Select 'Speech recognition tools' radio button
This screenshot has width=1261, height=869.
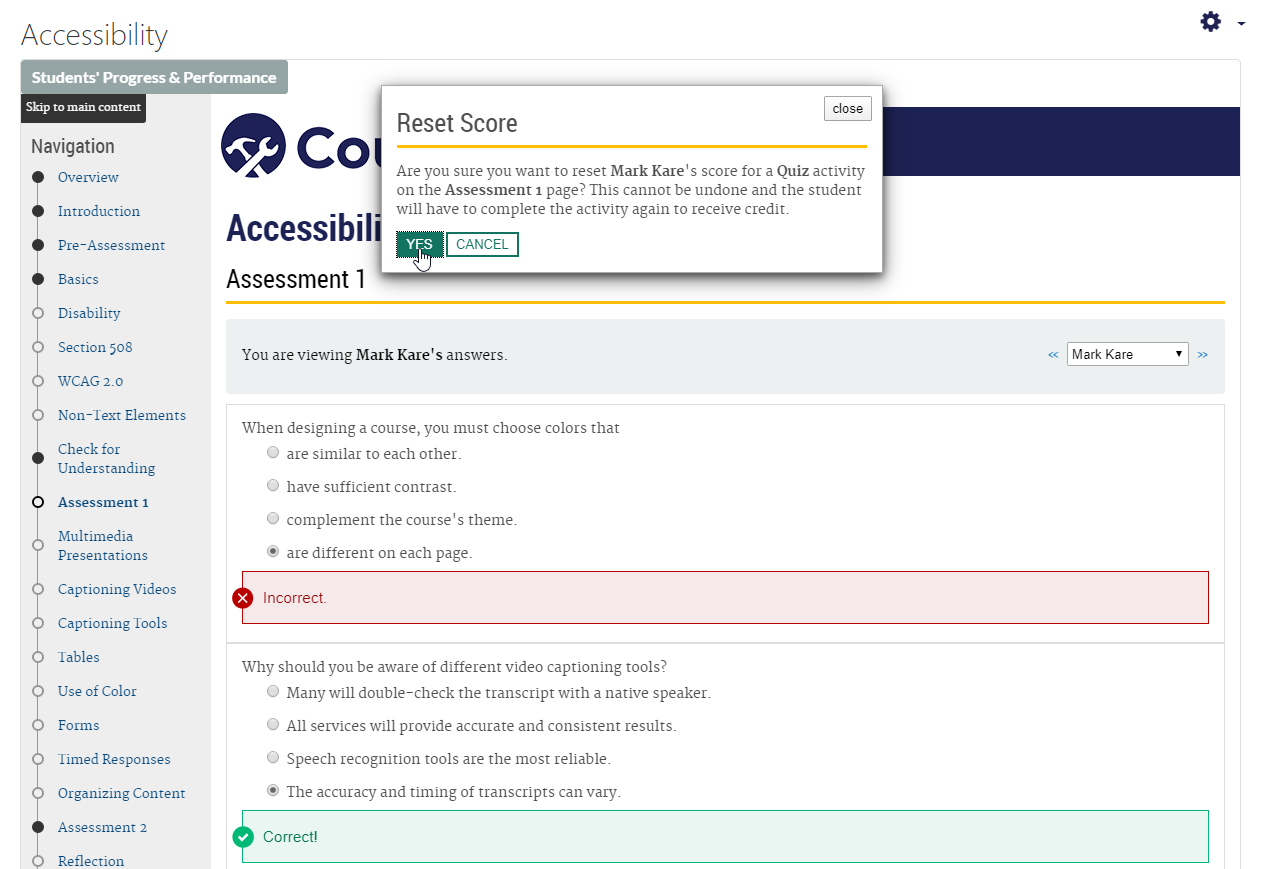coord(273,757)
